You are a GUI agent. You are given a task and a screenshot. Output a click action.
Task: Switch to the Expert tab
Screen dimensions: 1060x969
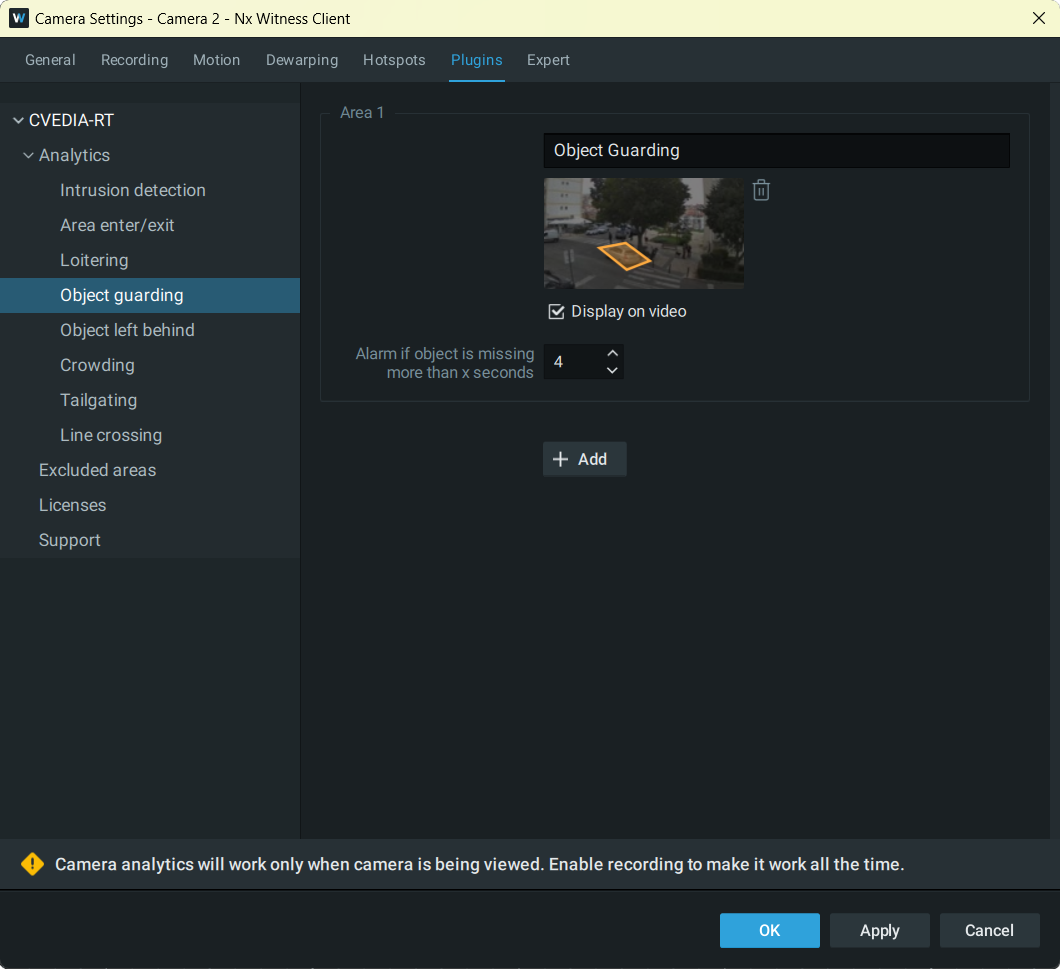point(548,60)
